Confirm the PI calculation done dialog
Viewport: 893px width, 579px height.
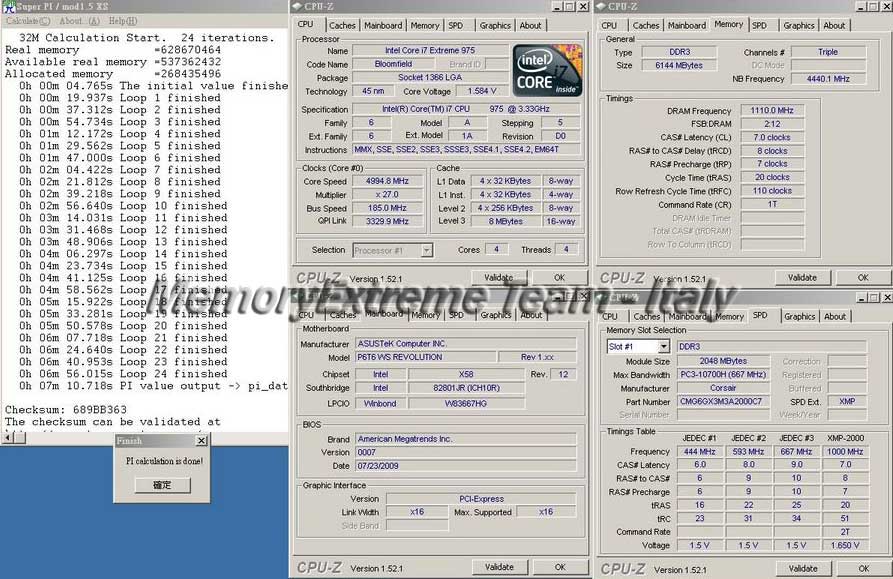point(162,484)
